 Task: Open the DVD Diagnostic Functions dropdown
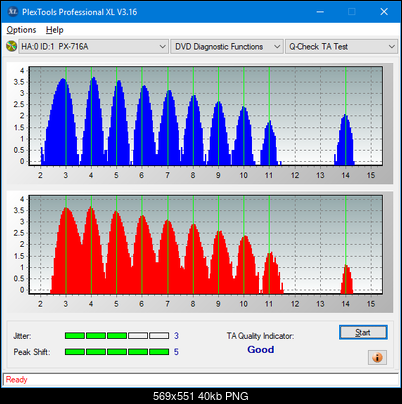click(x=227, y=47)
